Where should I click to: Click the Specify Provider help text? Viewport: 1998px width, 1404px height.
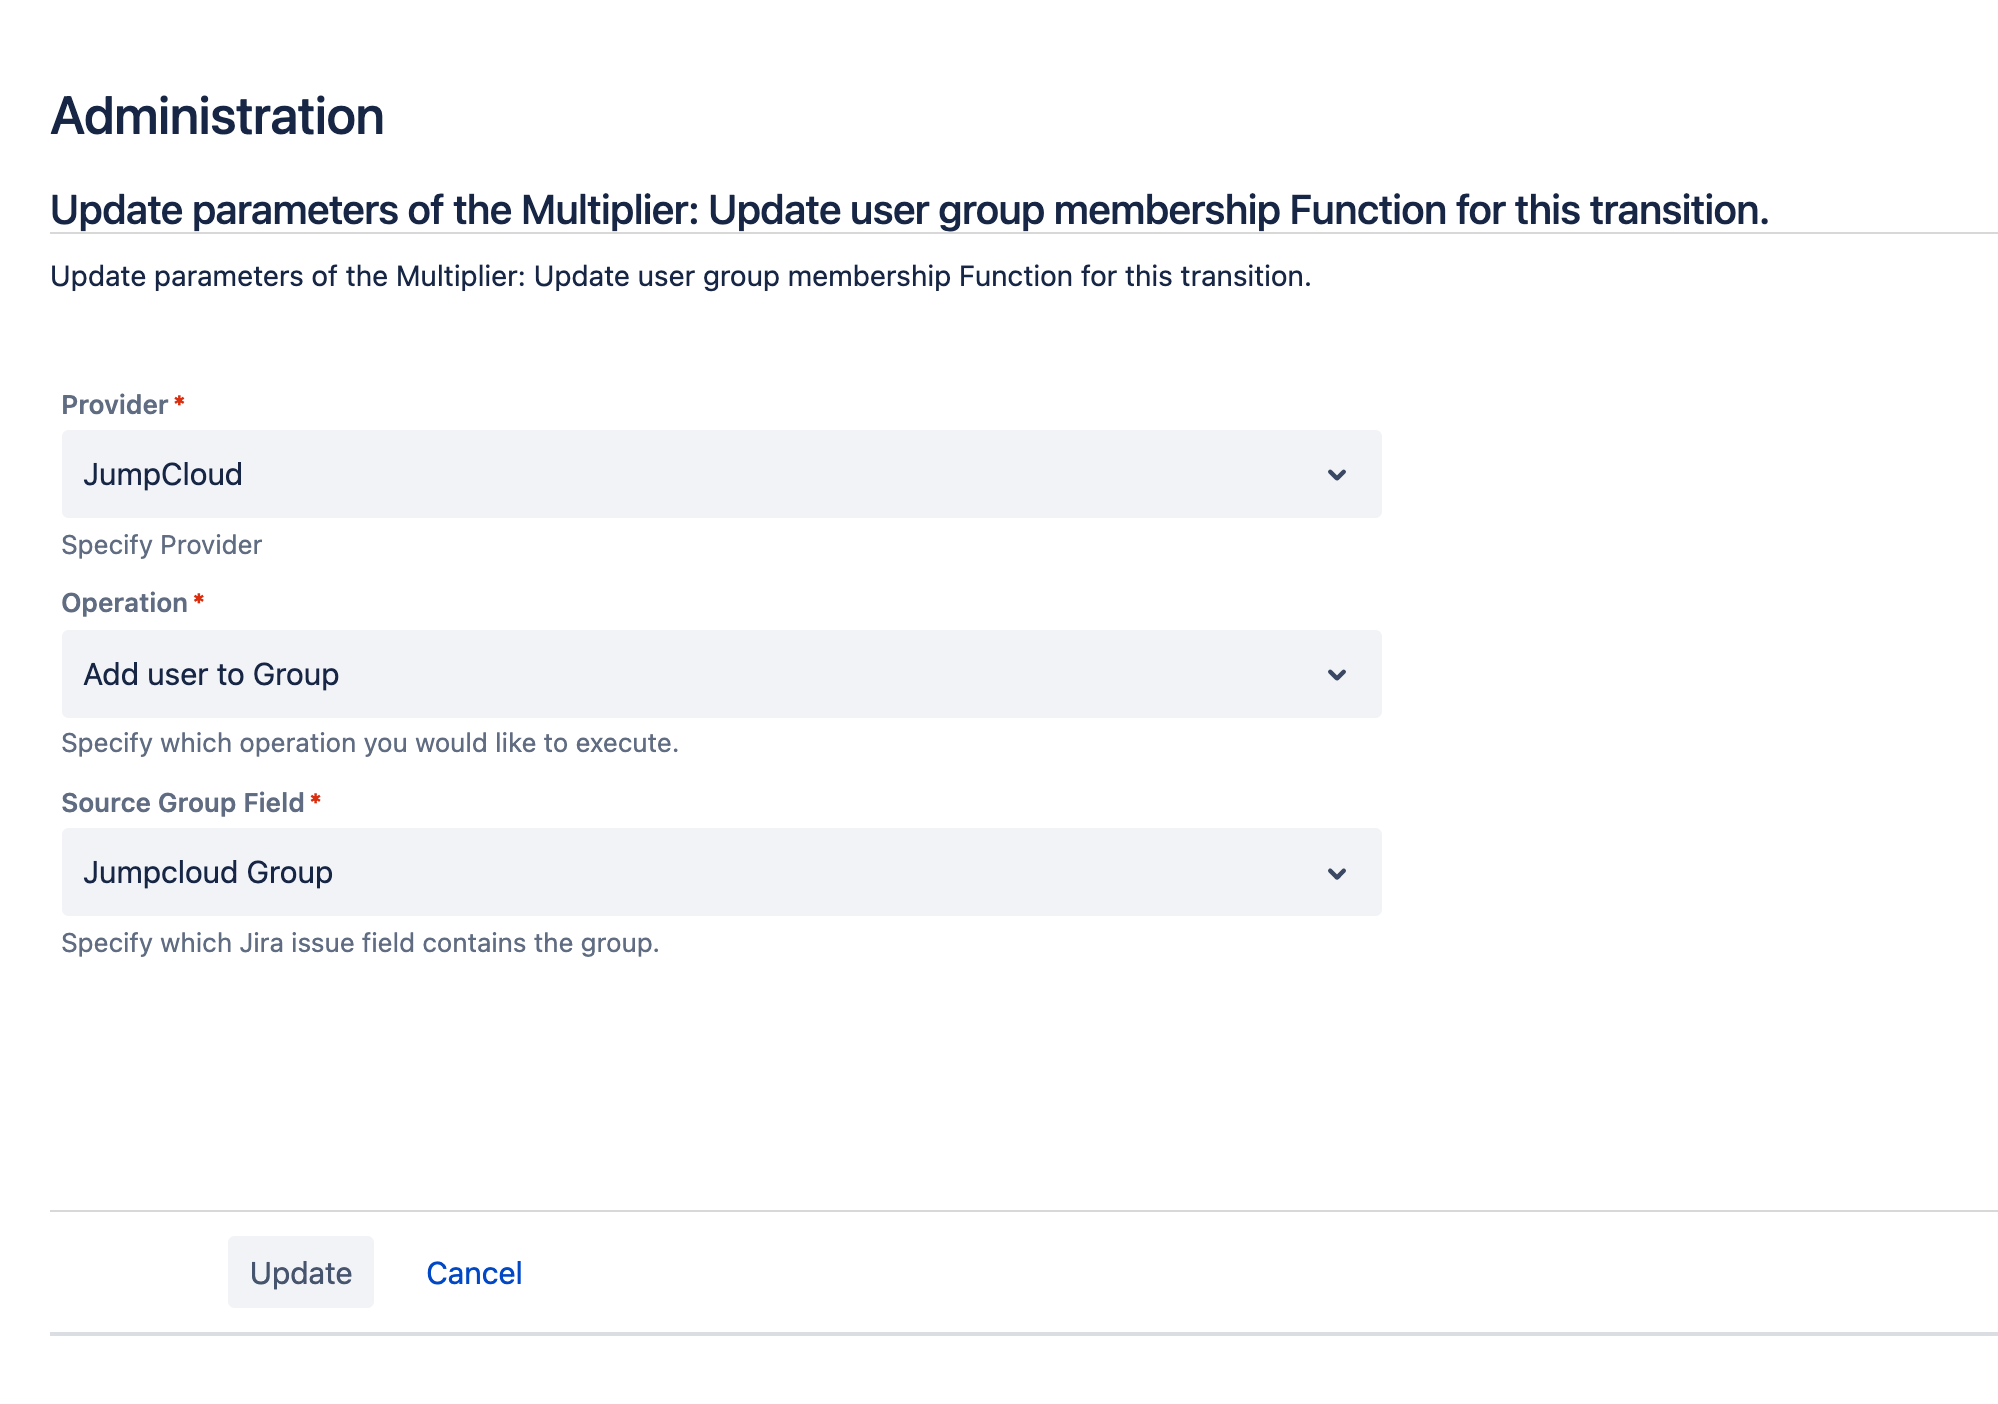coord(161,545)
